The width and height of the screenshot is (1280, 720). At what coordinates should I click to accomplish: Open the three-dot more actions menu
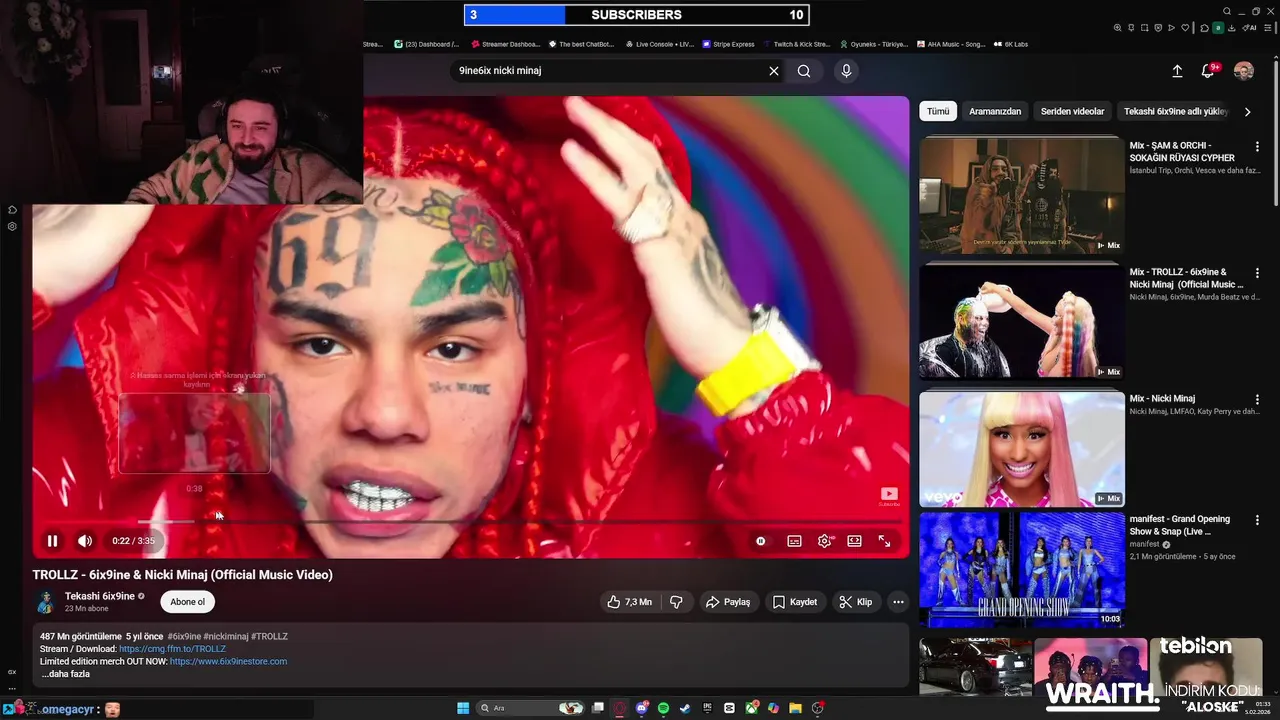pos(898,602)
